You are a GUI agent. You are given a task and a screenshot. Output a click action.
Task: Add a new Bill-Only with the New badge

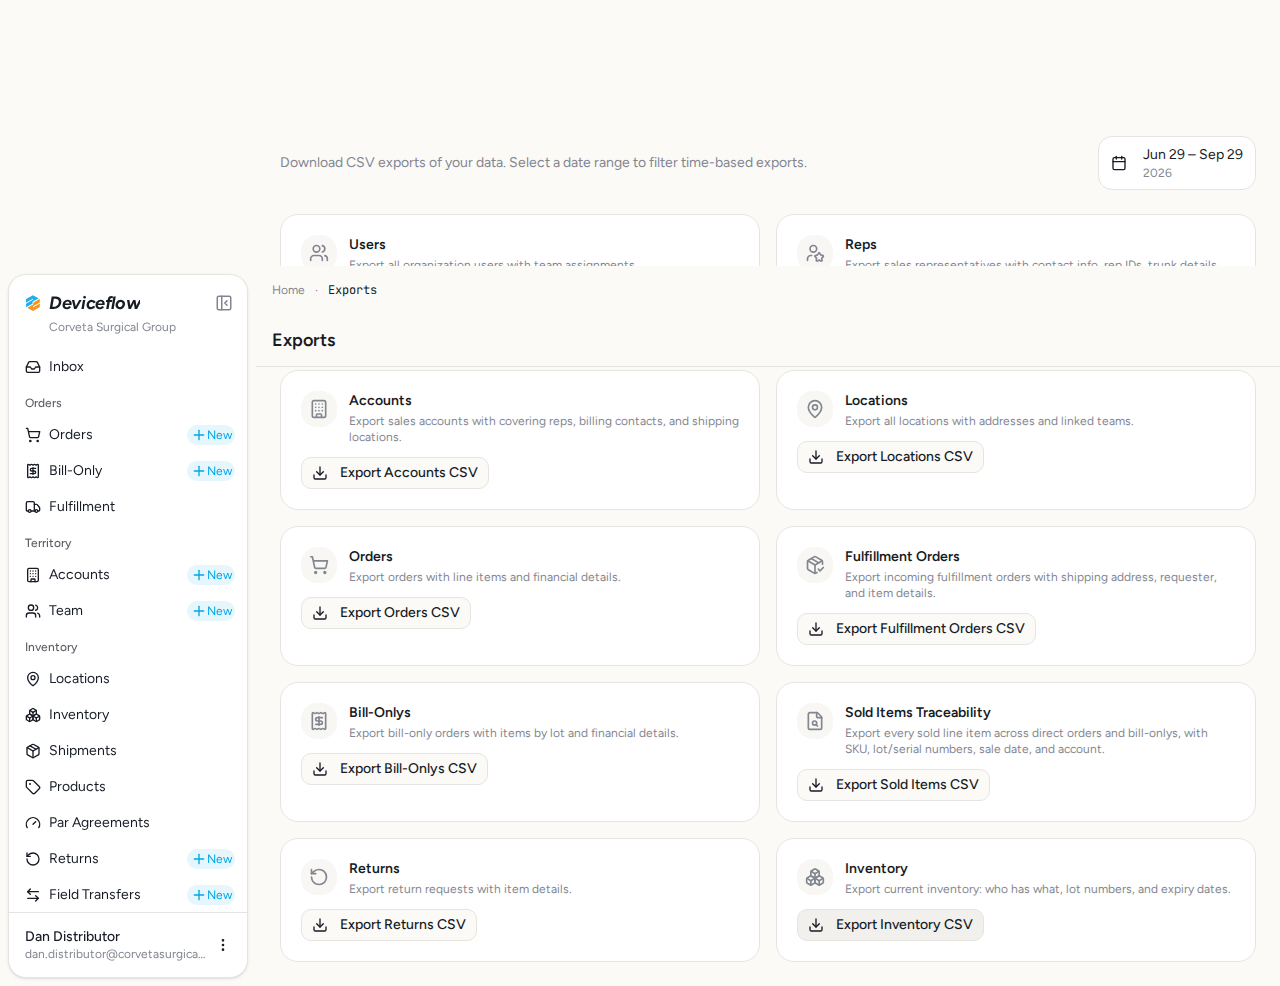(212, 471)
